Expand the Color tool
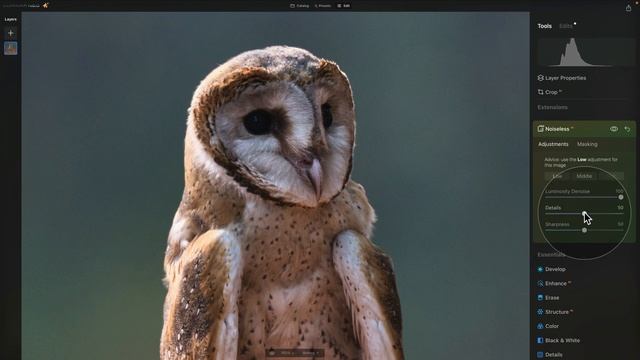Viewport: 640px width, 360px height. pos(552,327)
